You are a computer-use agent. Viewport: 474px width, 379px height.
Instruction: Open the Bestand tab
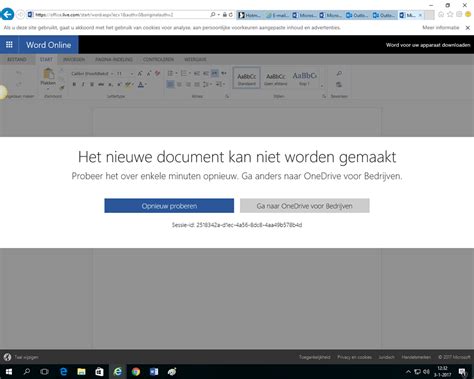pos(17,59)
